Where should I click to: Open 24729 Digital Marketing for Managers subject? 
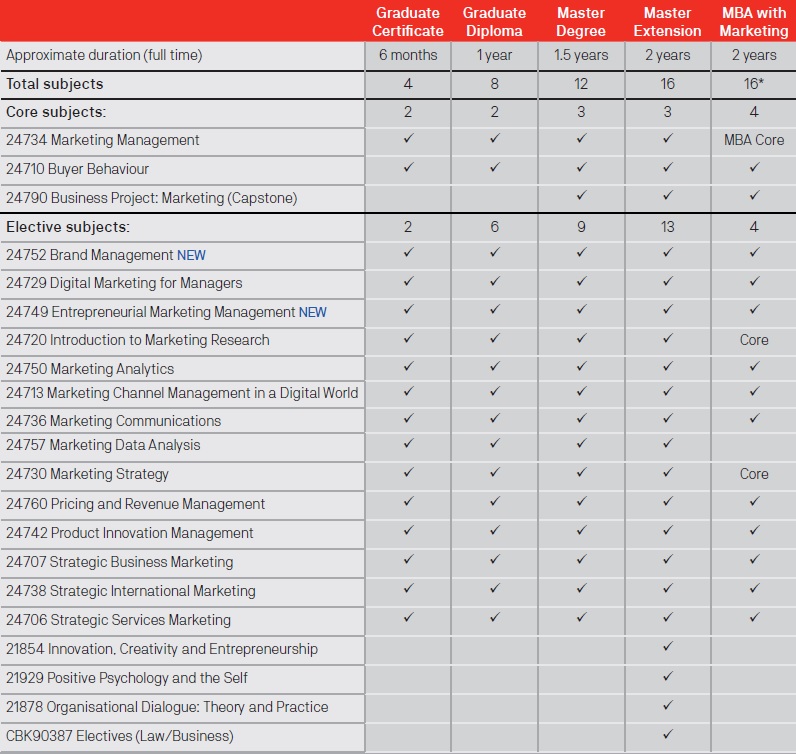coord(124,283)
